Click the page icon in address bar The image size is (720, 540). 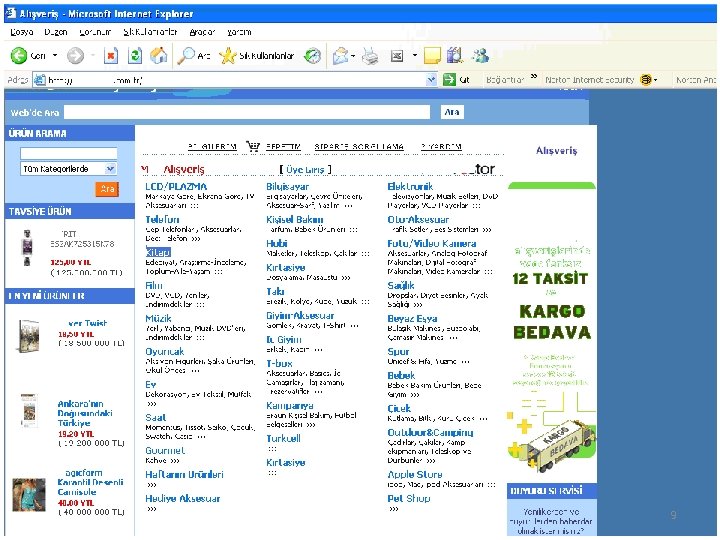pos(40,80)
